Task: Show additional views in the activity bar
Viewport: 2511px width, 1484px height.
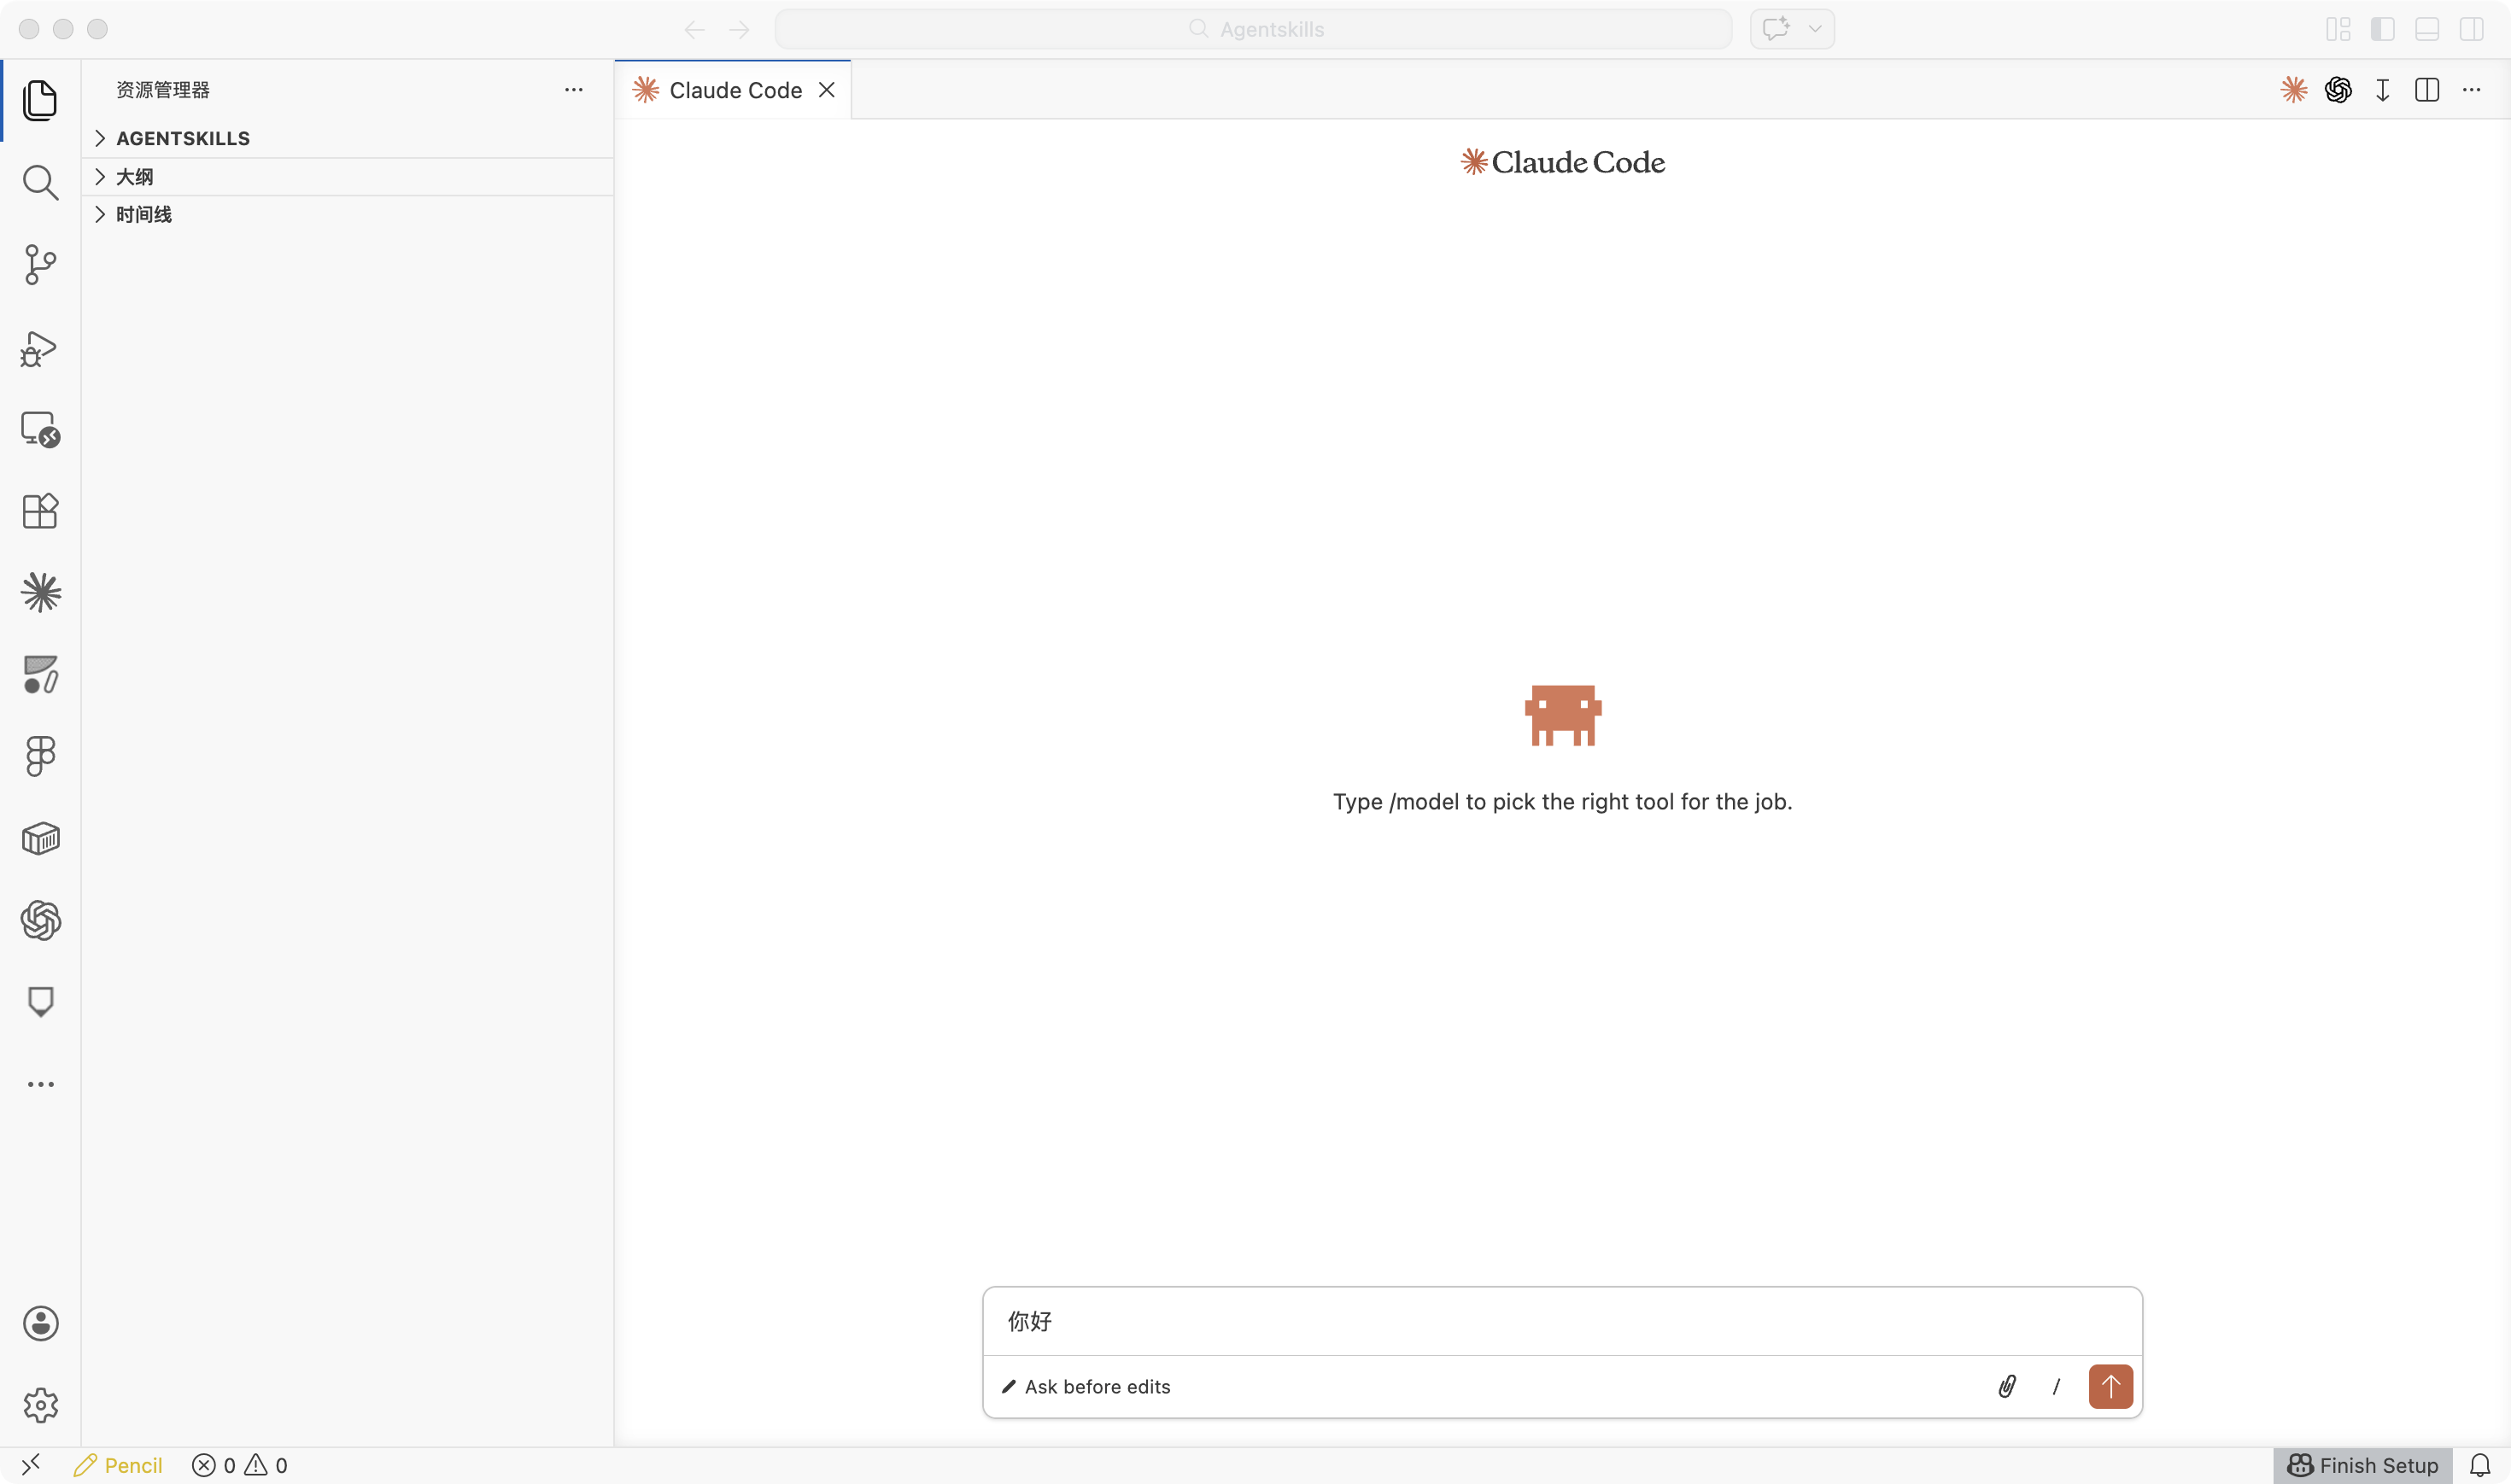Action: coord(40,1084)
